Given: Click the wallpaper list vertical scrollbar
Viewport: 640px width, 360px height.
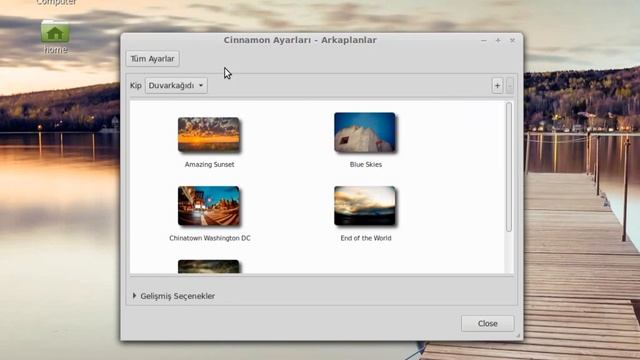Looking at the screenshot, I should (509, 167).
